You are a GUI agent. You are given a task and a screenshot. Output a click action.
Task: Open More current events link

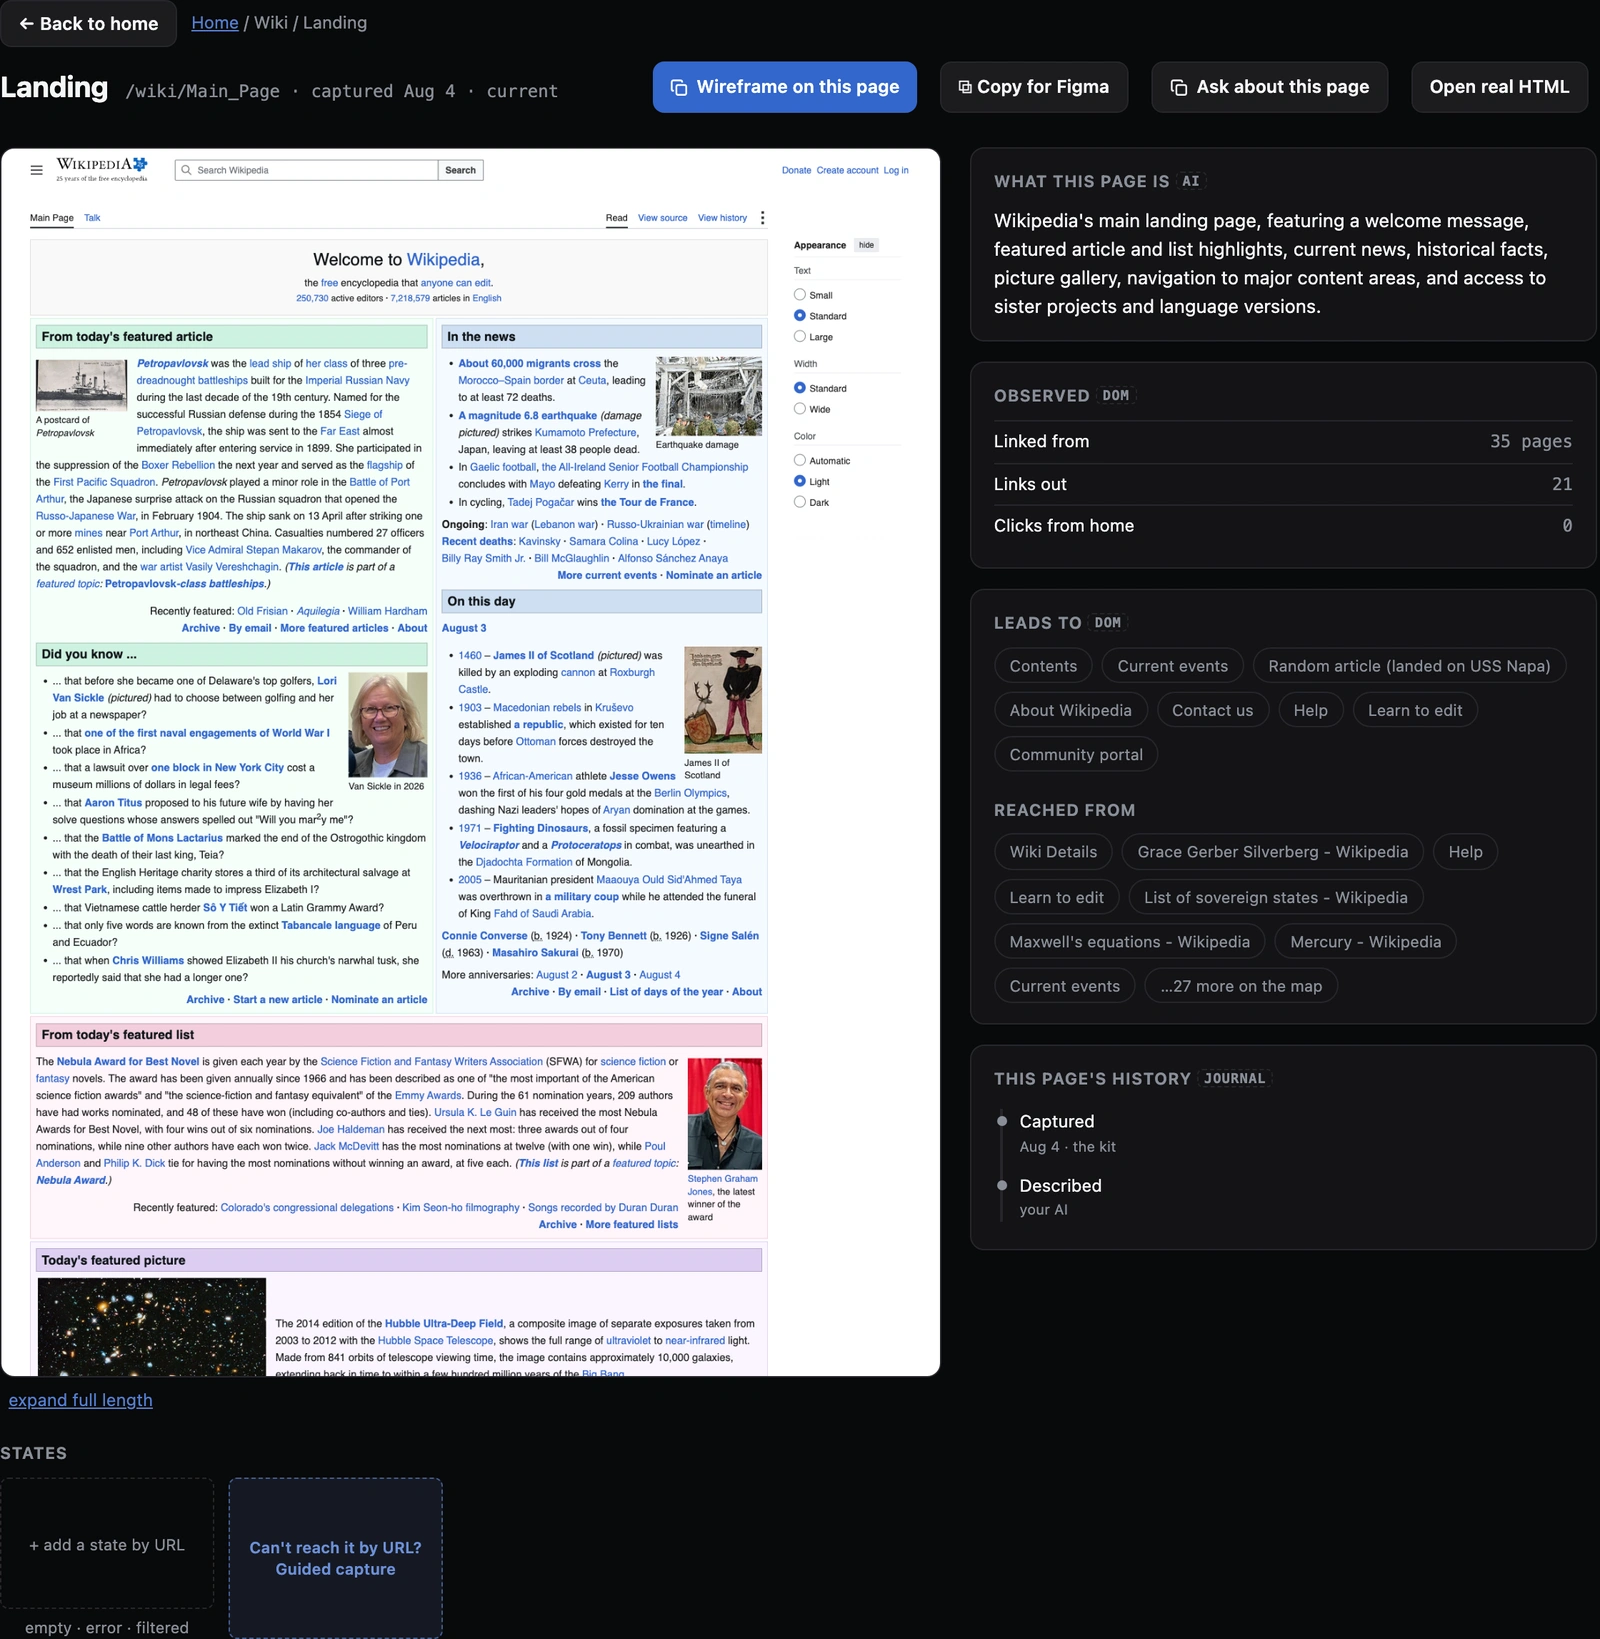(x=607, y=575)
